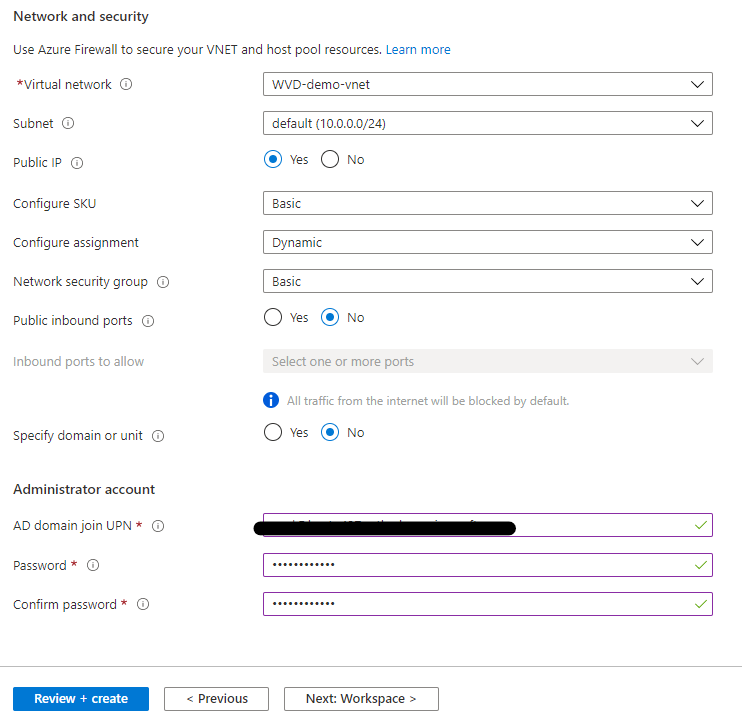Viewport: 742px width, 722px height.
Task: Select No for Public inbound ports
Action: pos(330,317)
